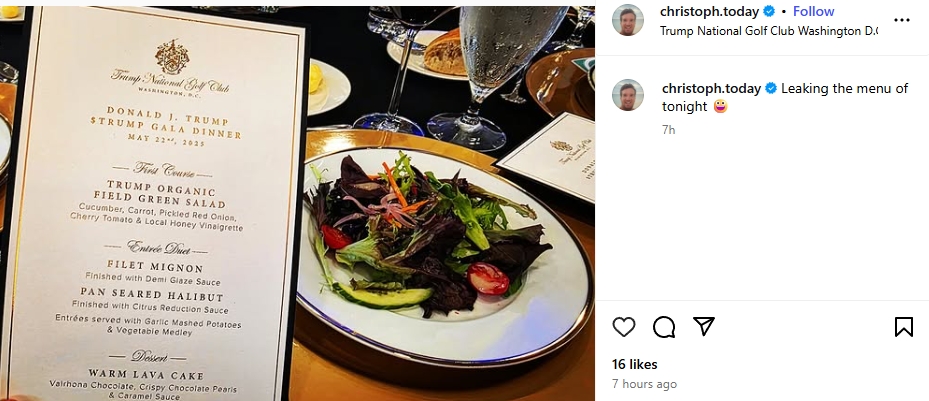Image resolution: width=929 pixels, height=401 pixels.
Task: Open the Trump National Golf Club location link
Action: [x=769, y=31]
